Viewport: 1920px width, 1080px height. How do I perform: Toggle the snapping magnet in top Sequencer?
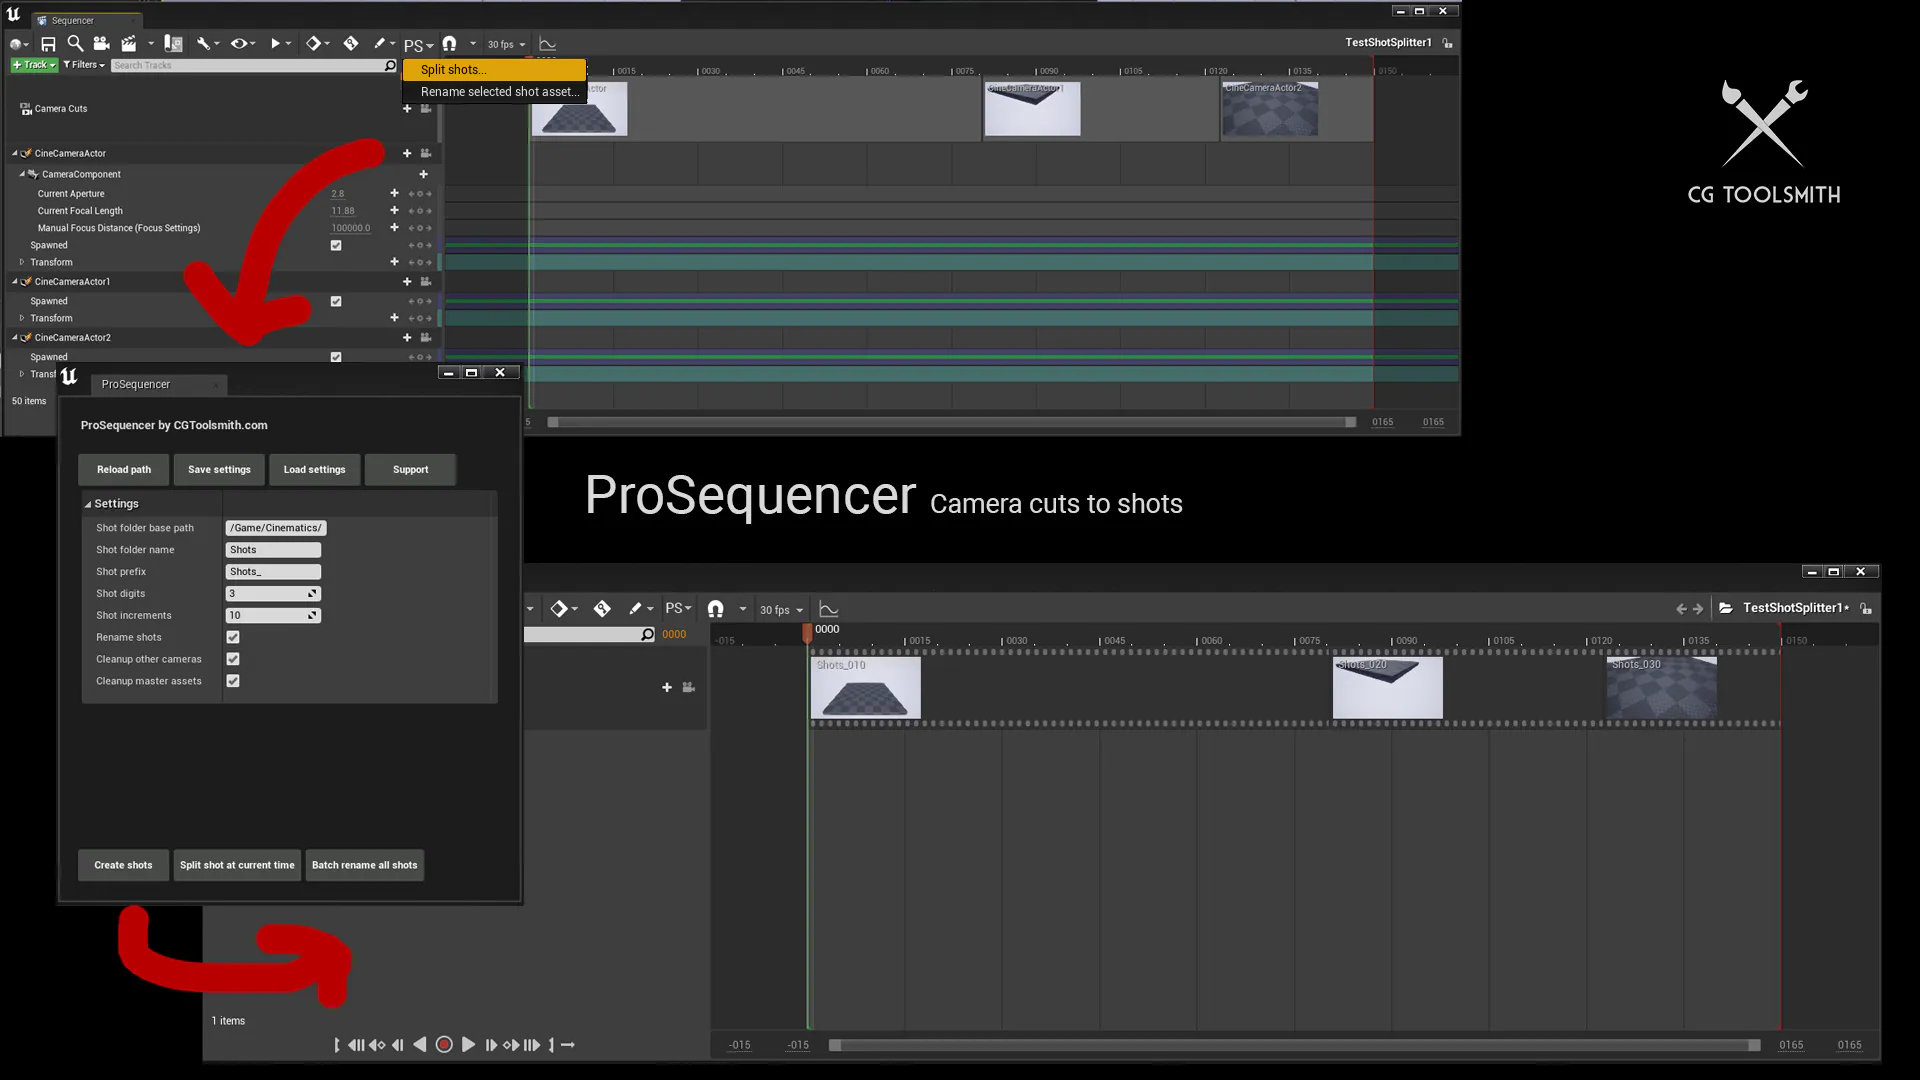tap(449, 44)
